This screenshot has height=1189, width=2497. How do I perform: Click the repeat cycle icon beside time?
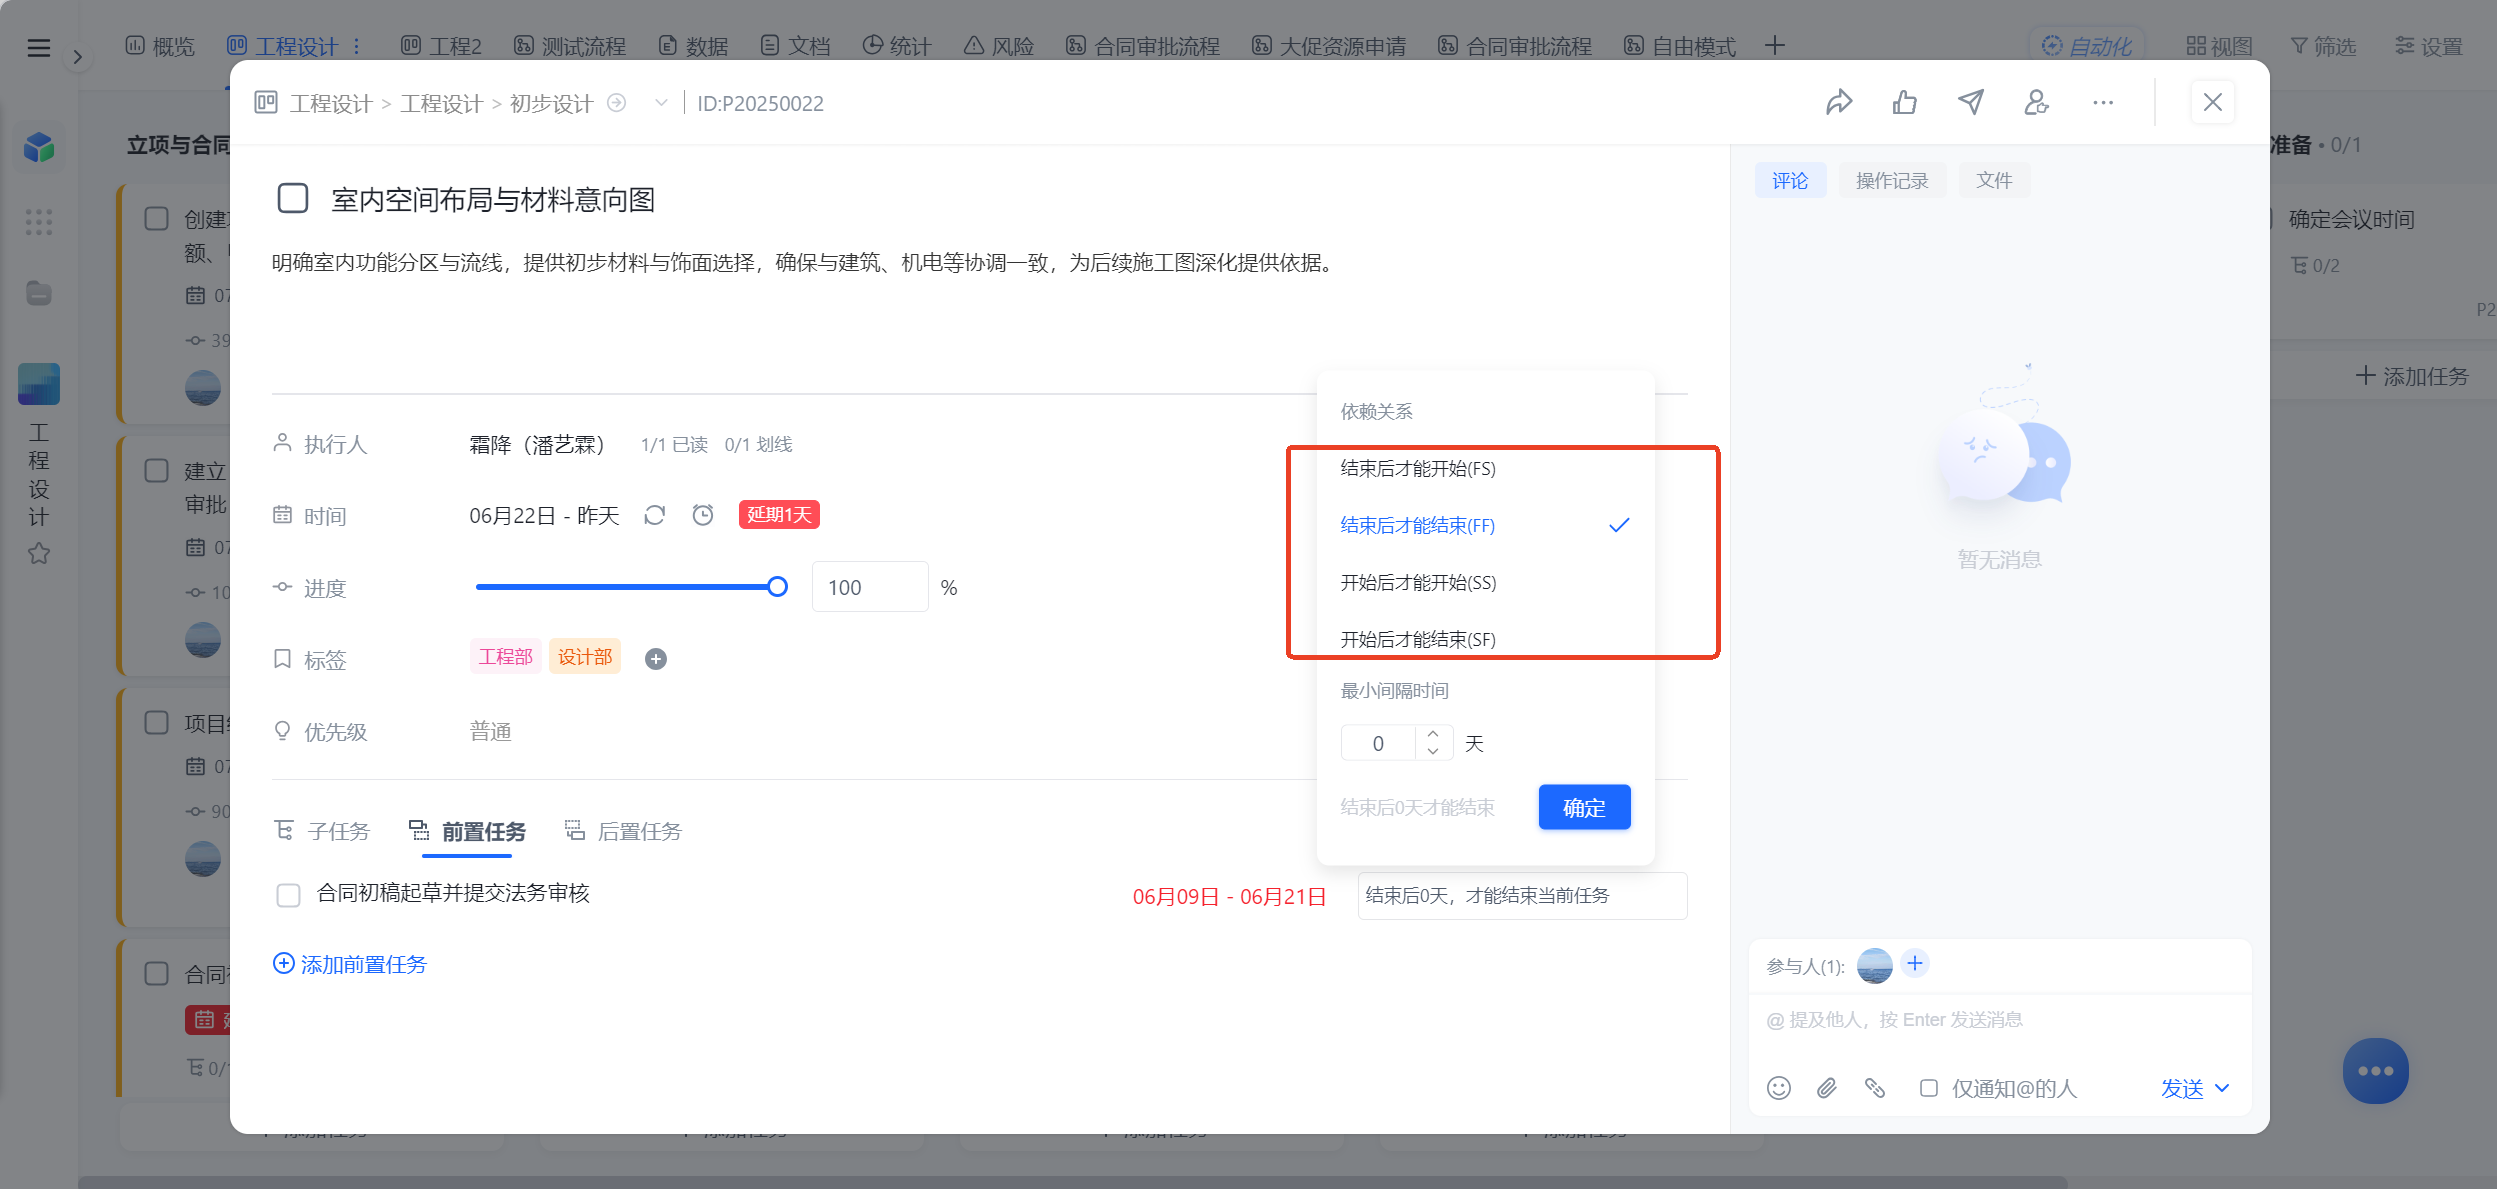655,515
